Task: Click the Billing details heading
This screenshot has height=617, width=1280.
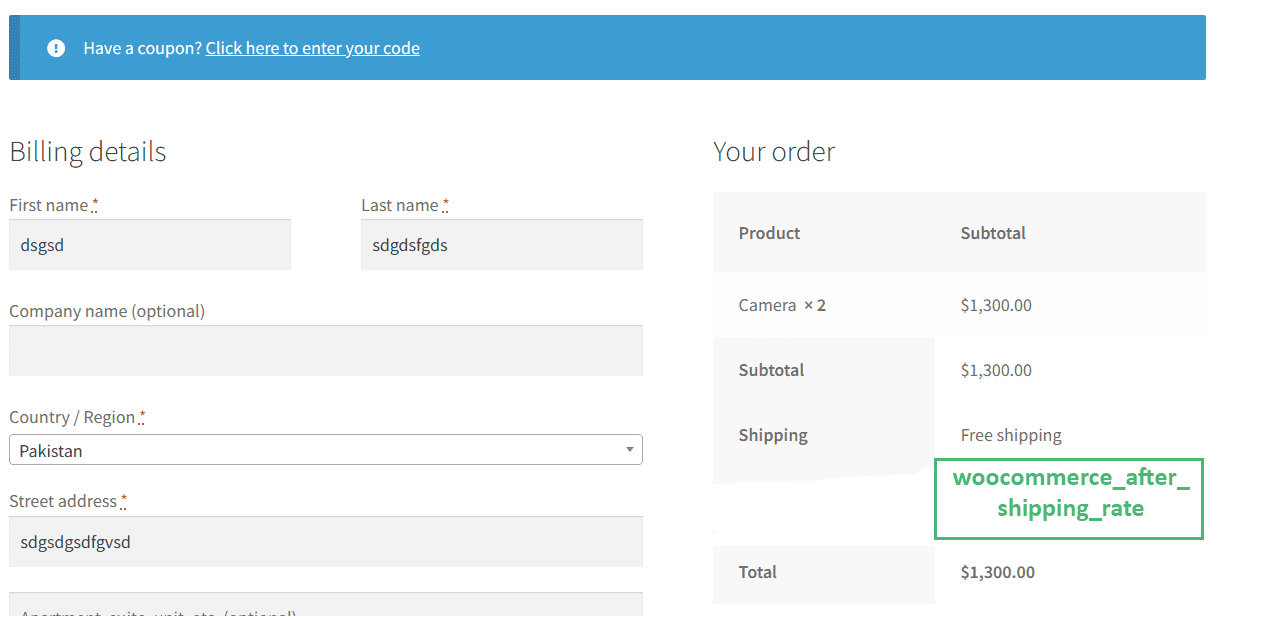Action: click(x=88, y=152)
